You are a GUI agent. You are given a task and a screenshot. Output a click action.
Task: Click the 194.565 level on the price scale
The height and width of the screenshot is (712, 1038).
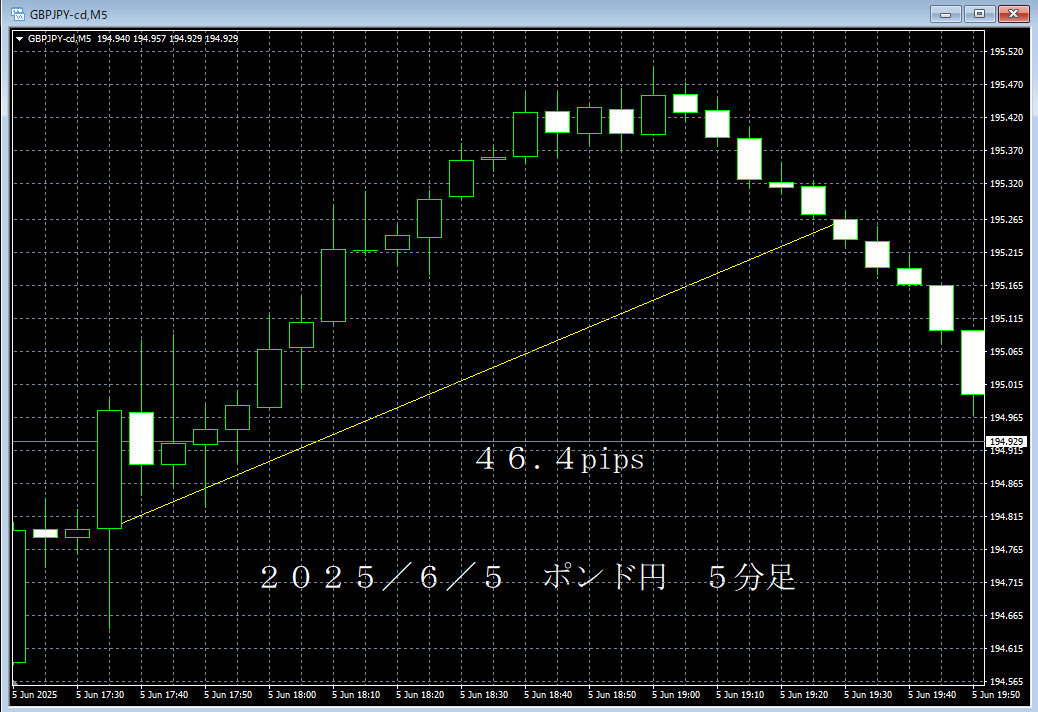pyautogui.click(x=1004, y=682)
